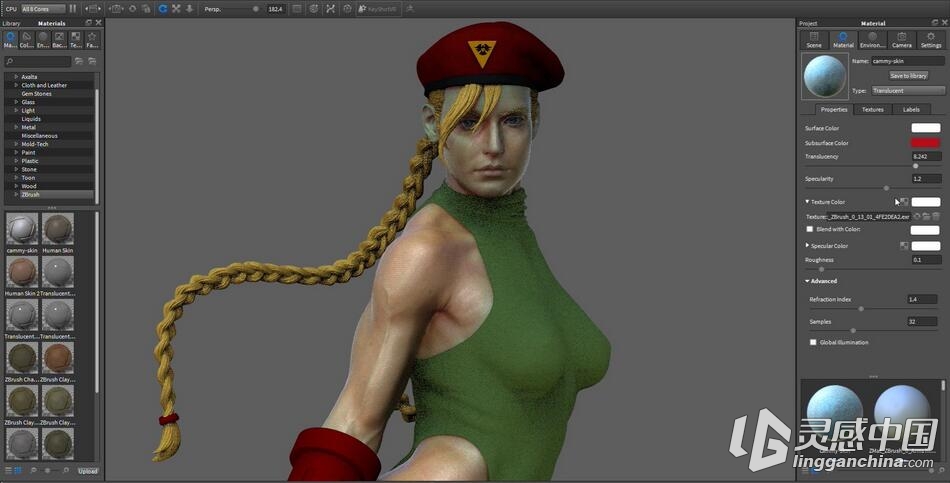Screen dimensions: 950x483
Task: Pause the real-time render
Action: click(73, 8)
